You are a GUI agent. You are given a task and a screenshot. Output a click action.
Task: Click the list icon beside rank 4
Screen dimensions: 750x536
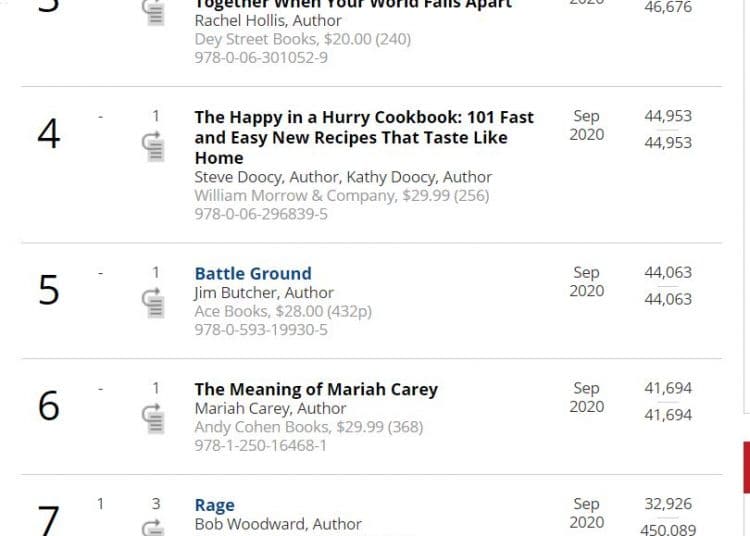pos(155,145)
